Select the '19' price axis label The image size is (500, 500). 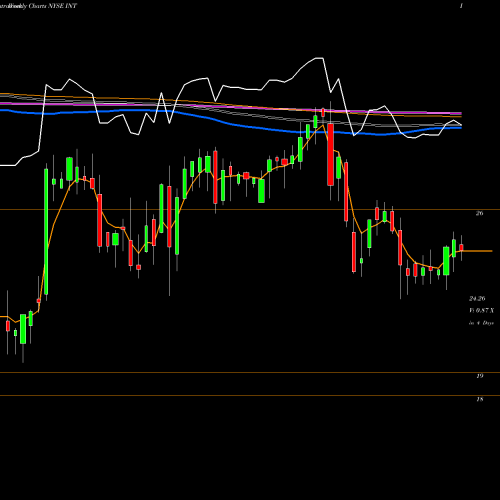click(479, 376)
